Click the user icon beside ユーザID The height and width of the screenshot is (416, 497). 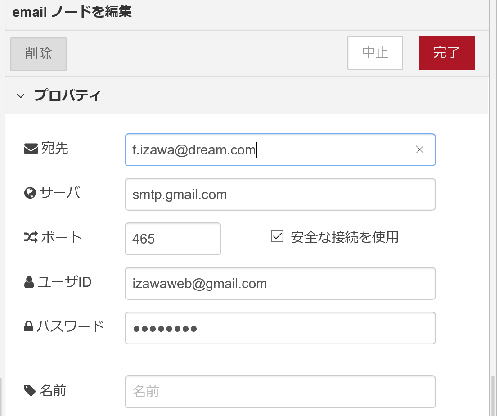coord(29,282)
